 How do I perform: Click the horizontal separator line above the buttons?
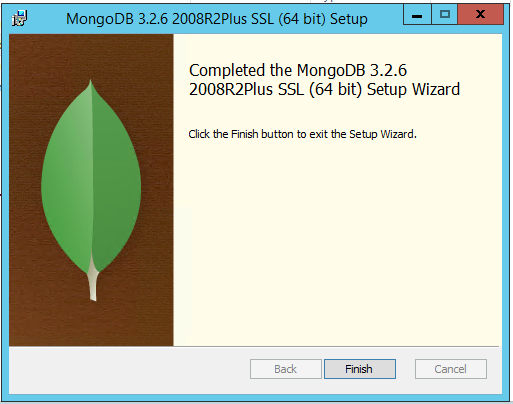[254, 347]
